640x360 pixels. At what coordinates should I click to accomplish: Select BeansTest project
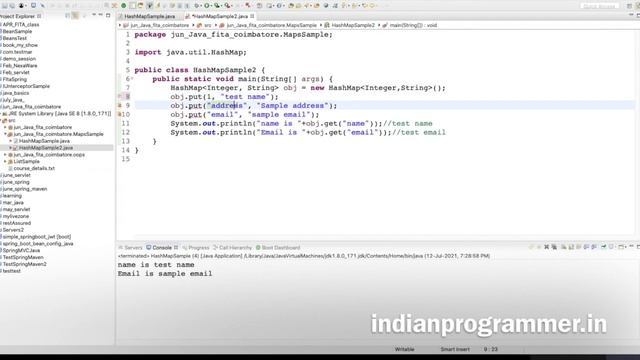point(14,38)
